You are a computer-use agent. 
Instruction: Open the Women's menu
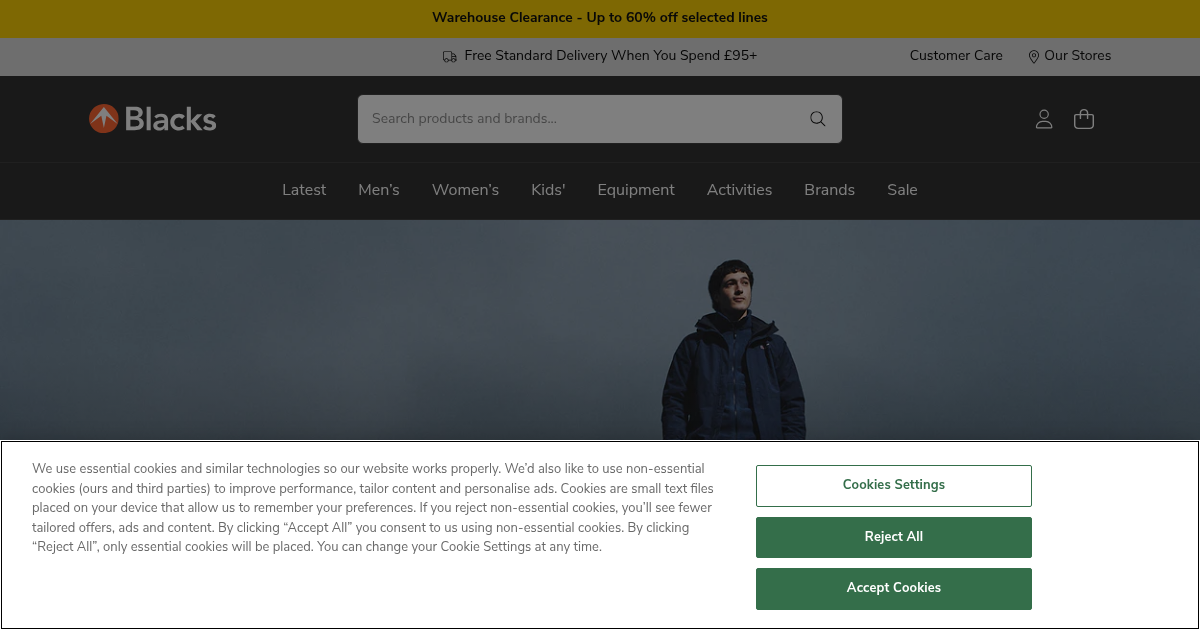tap(465, 190)
